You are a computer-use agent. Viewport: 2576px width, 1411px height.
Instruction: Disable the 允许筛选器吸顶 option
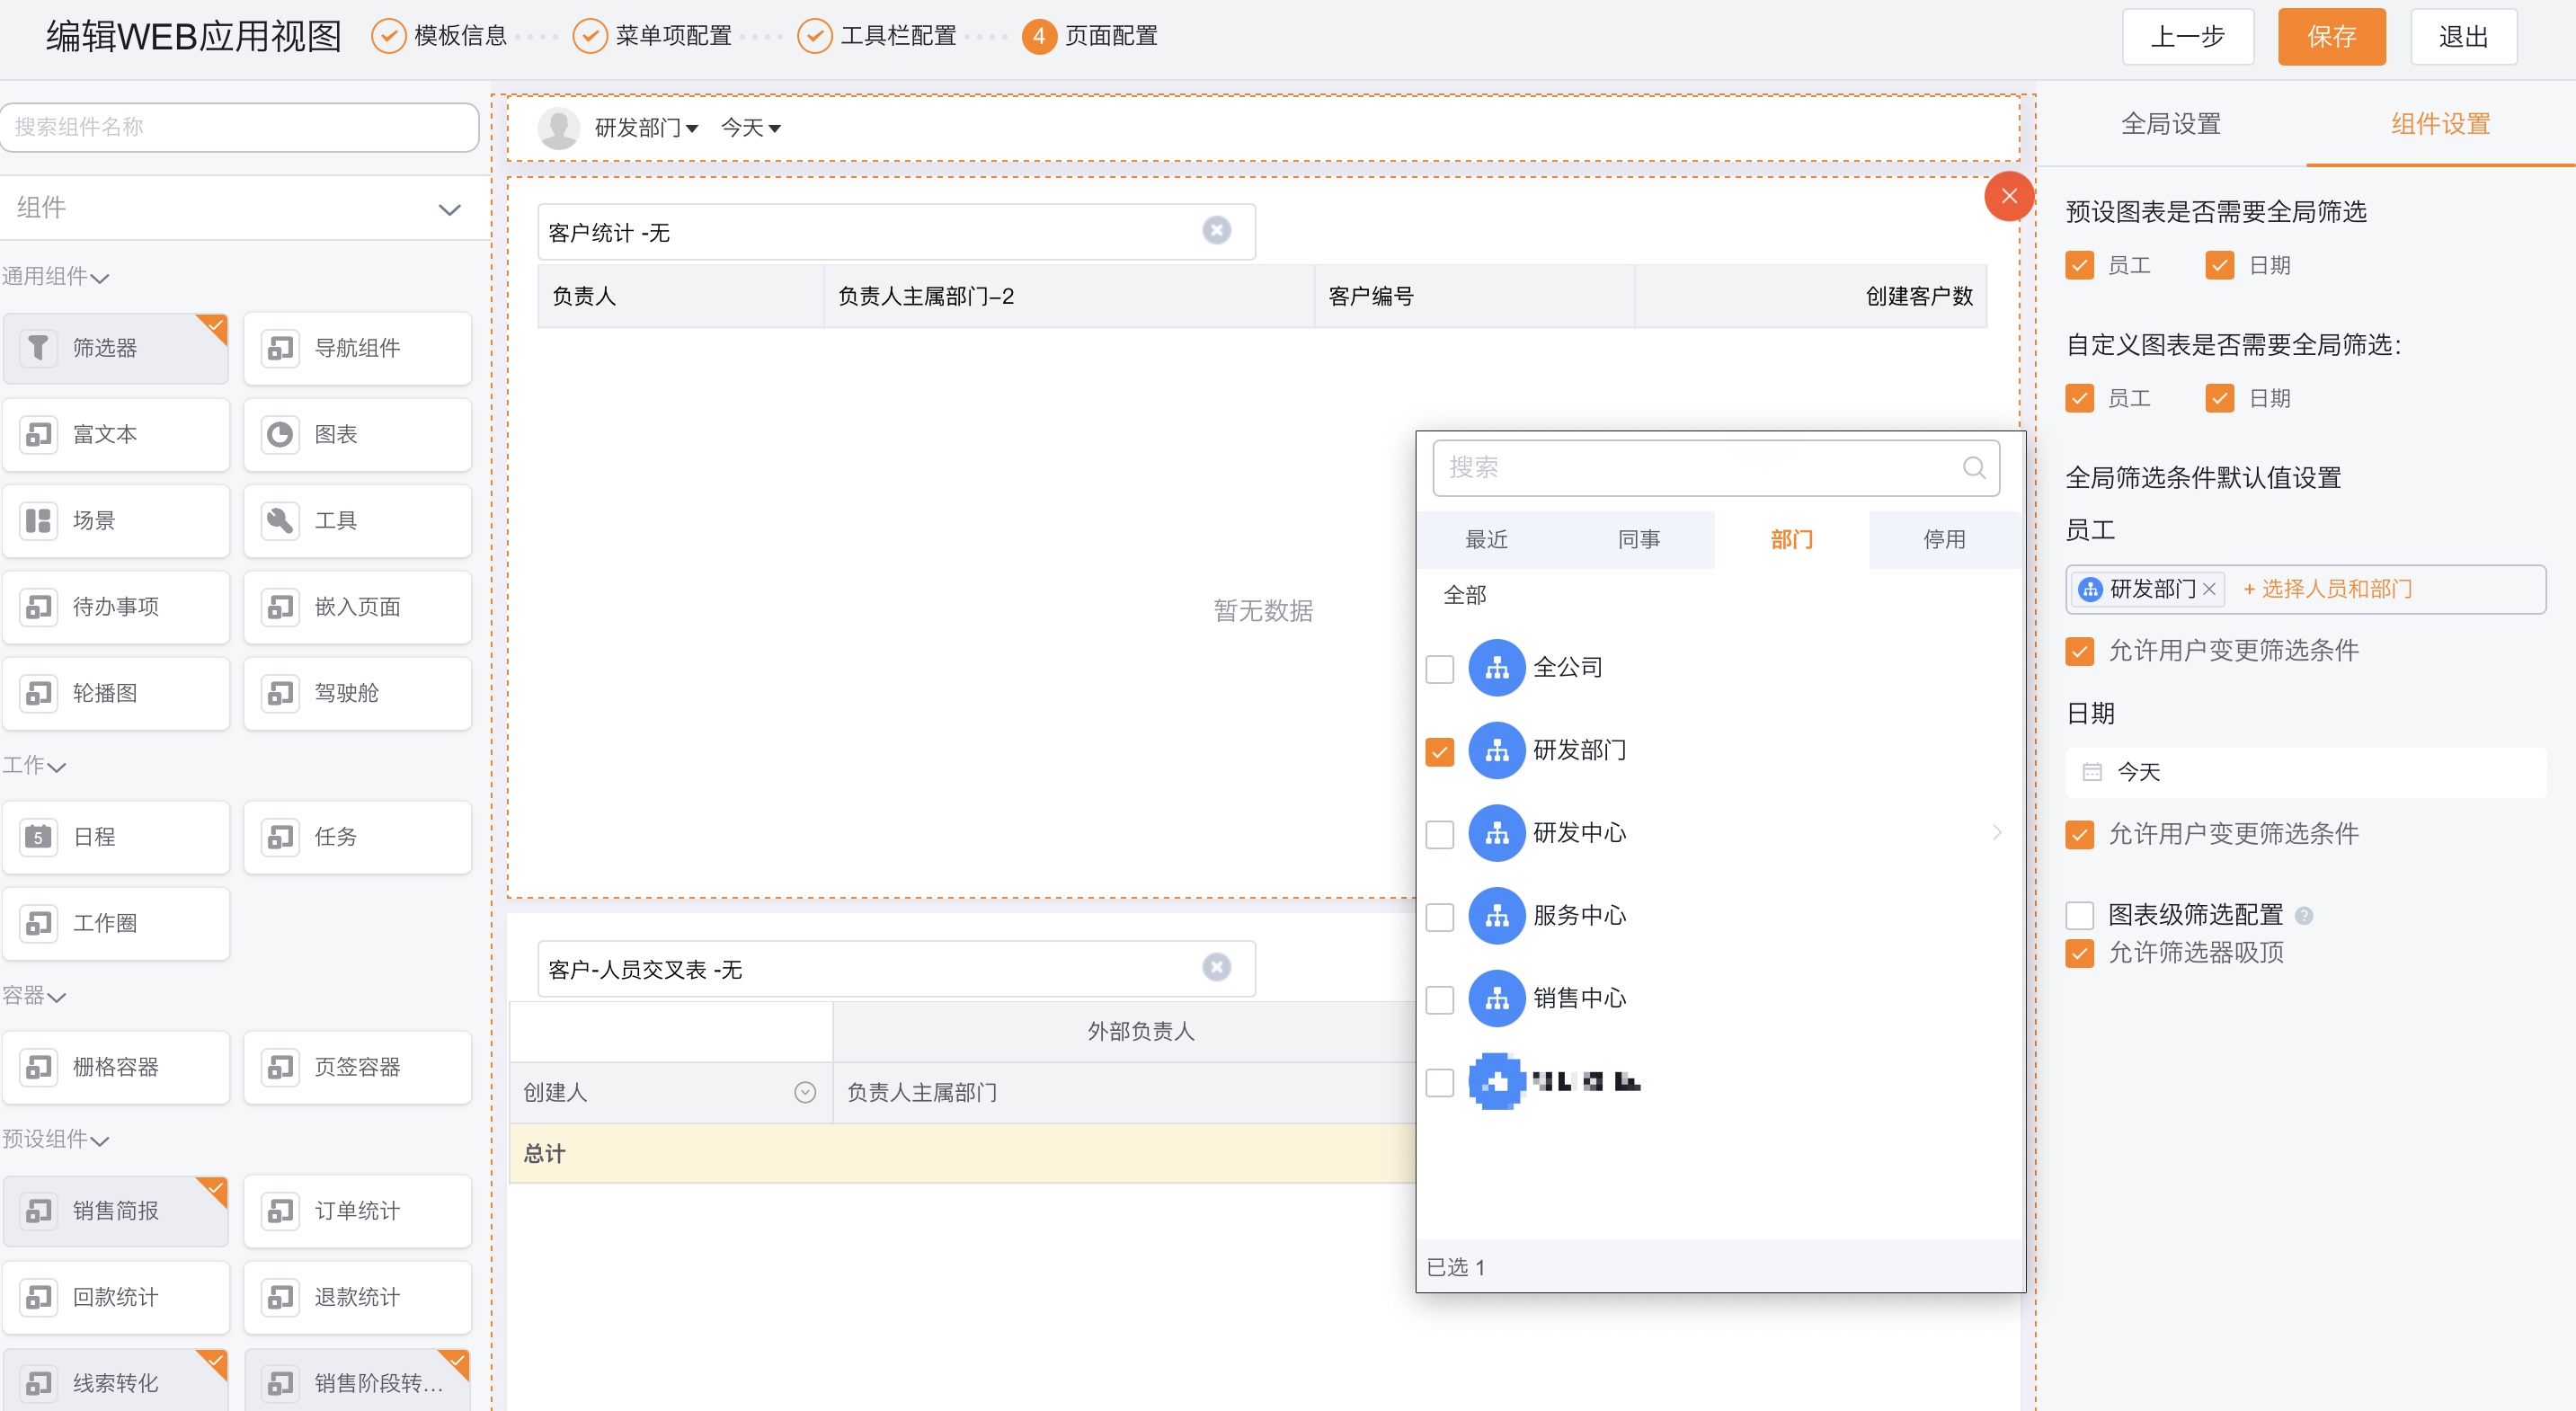[x=2080, y=954]
